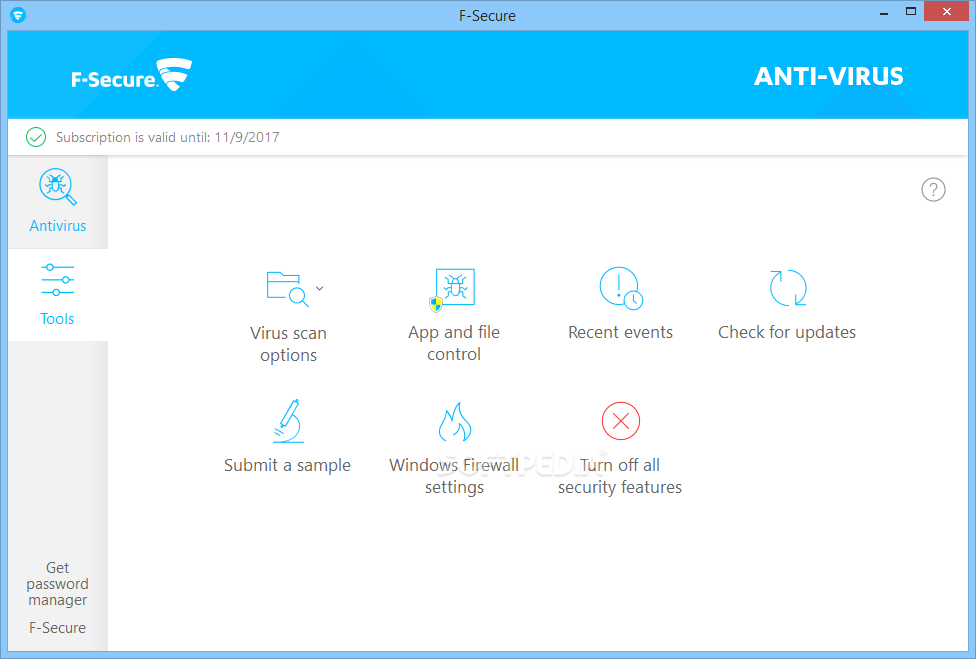The image size is (976, 659).
Task: Click the F-Secure title bar app icon
Action: tap(18, 15)
